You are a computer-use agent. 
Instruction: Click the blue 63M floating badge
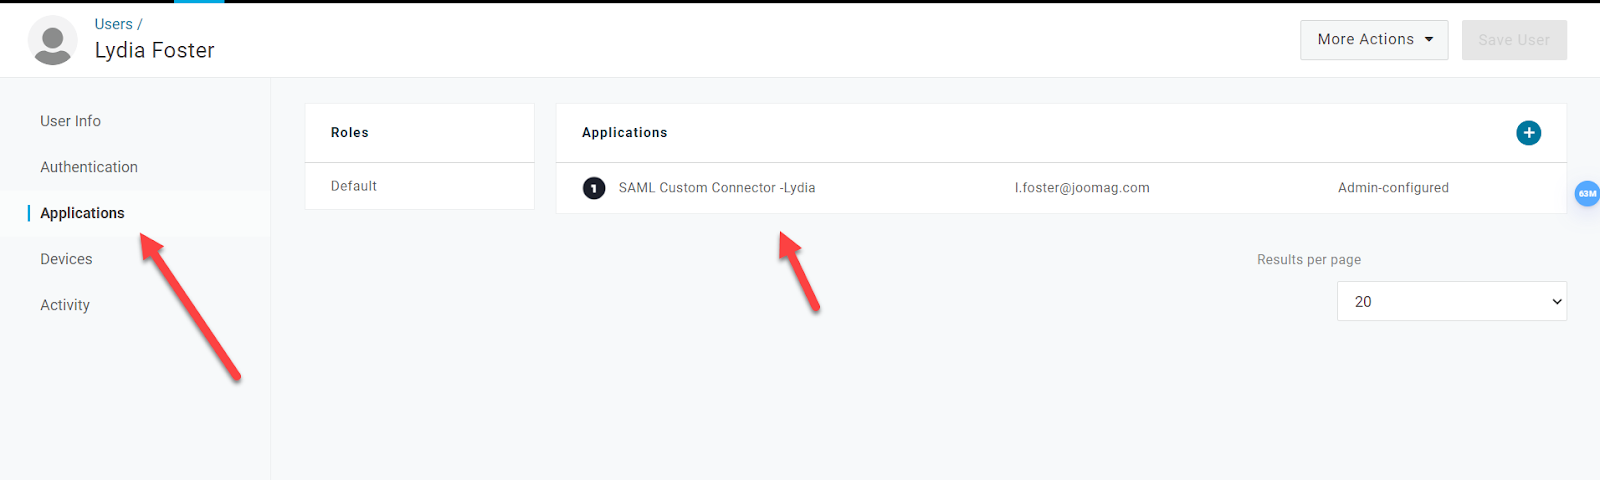point(1587,194)
